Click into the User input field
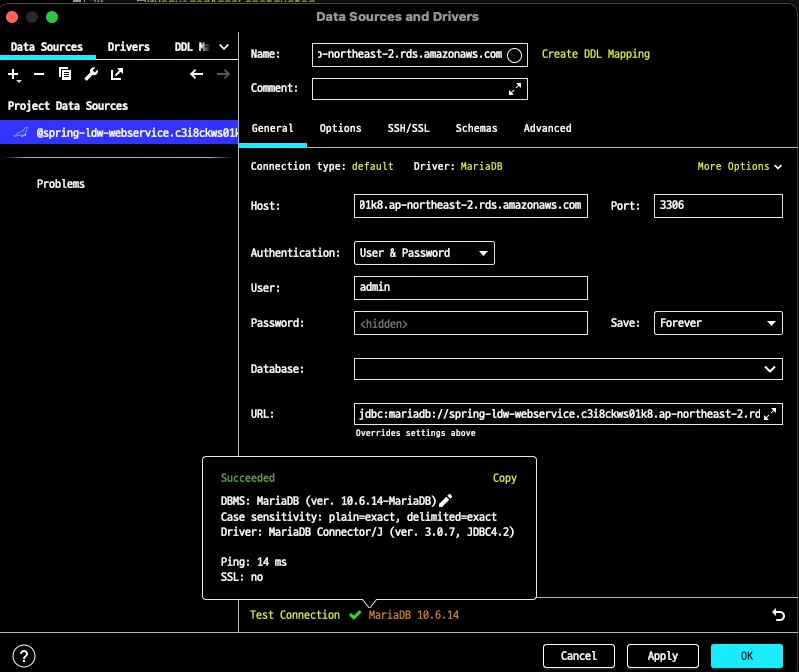Viewport: 799px width, 672px height. (x=470, y=288)
